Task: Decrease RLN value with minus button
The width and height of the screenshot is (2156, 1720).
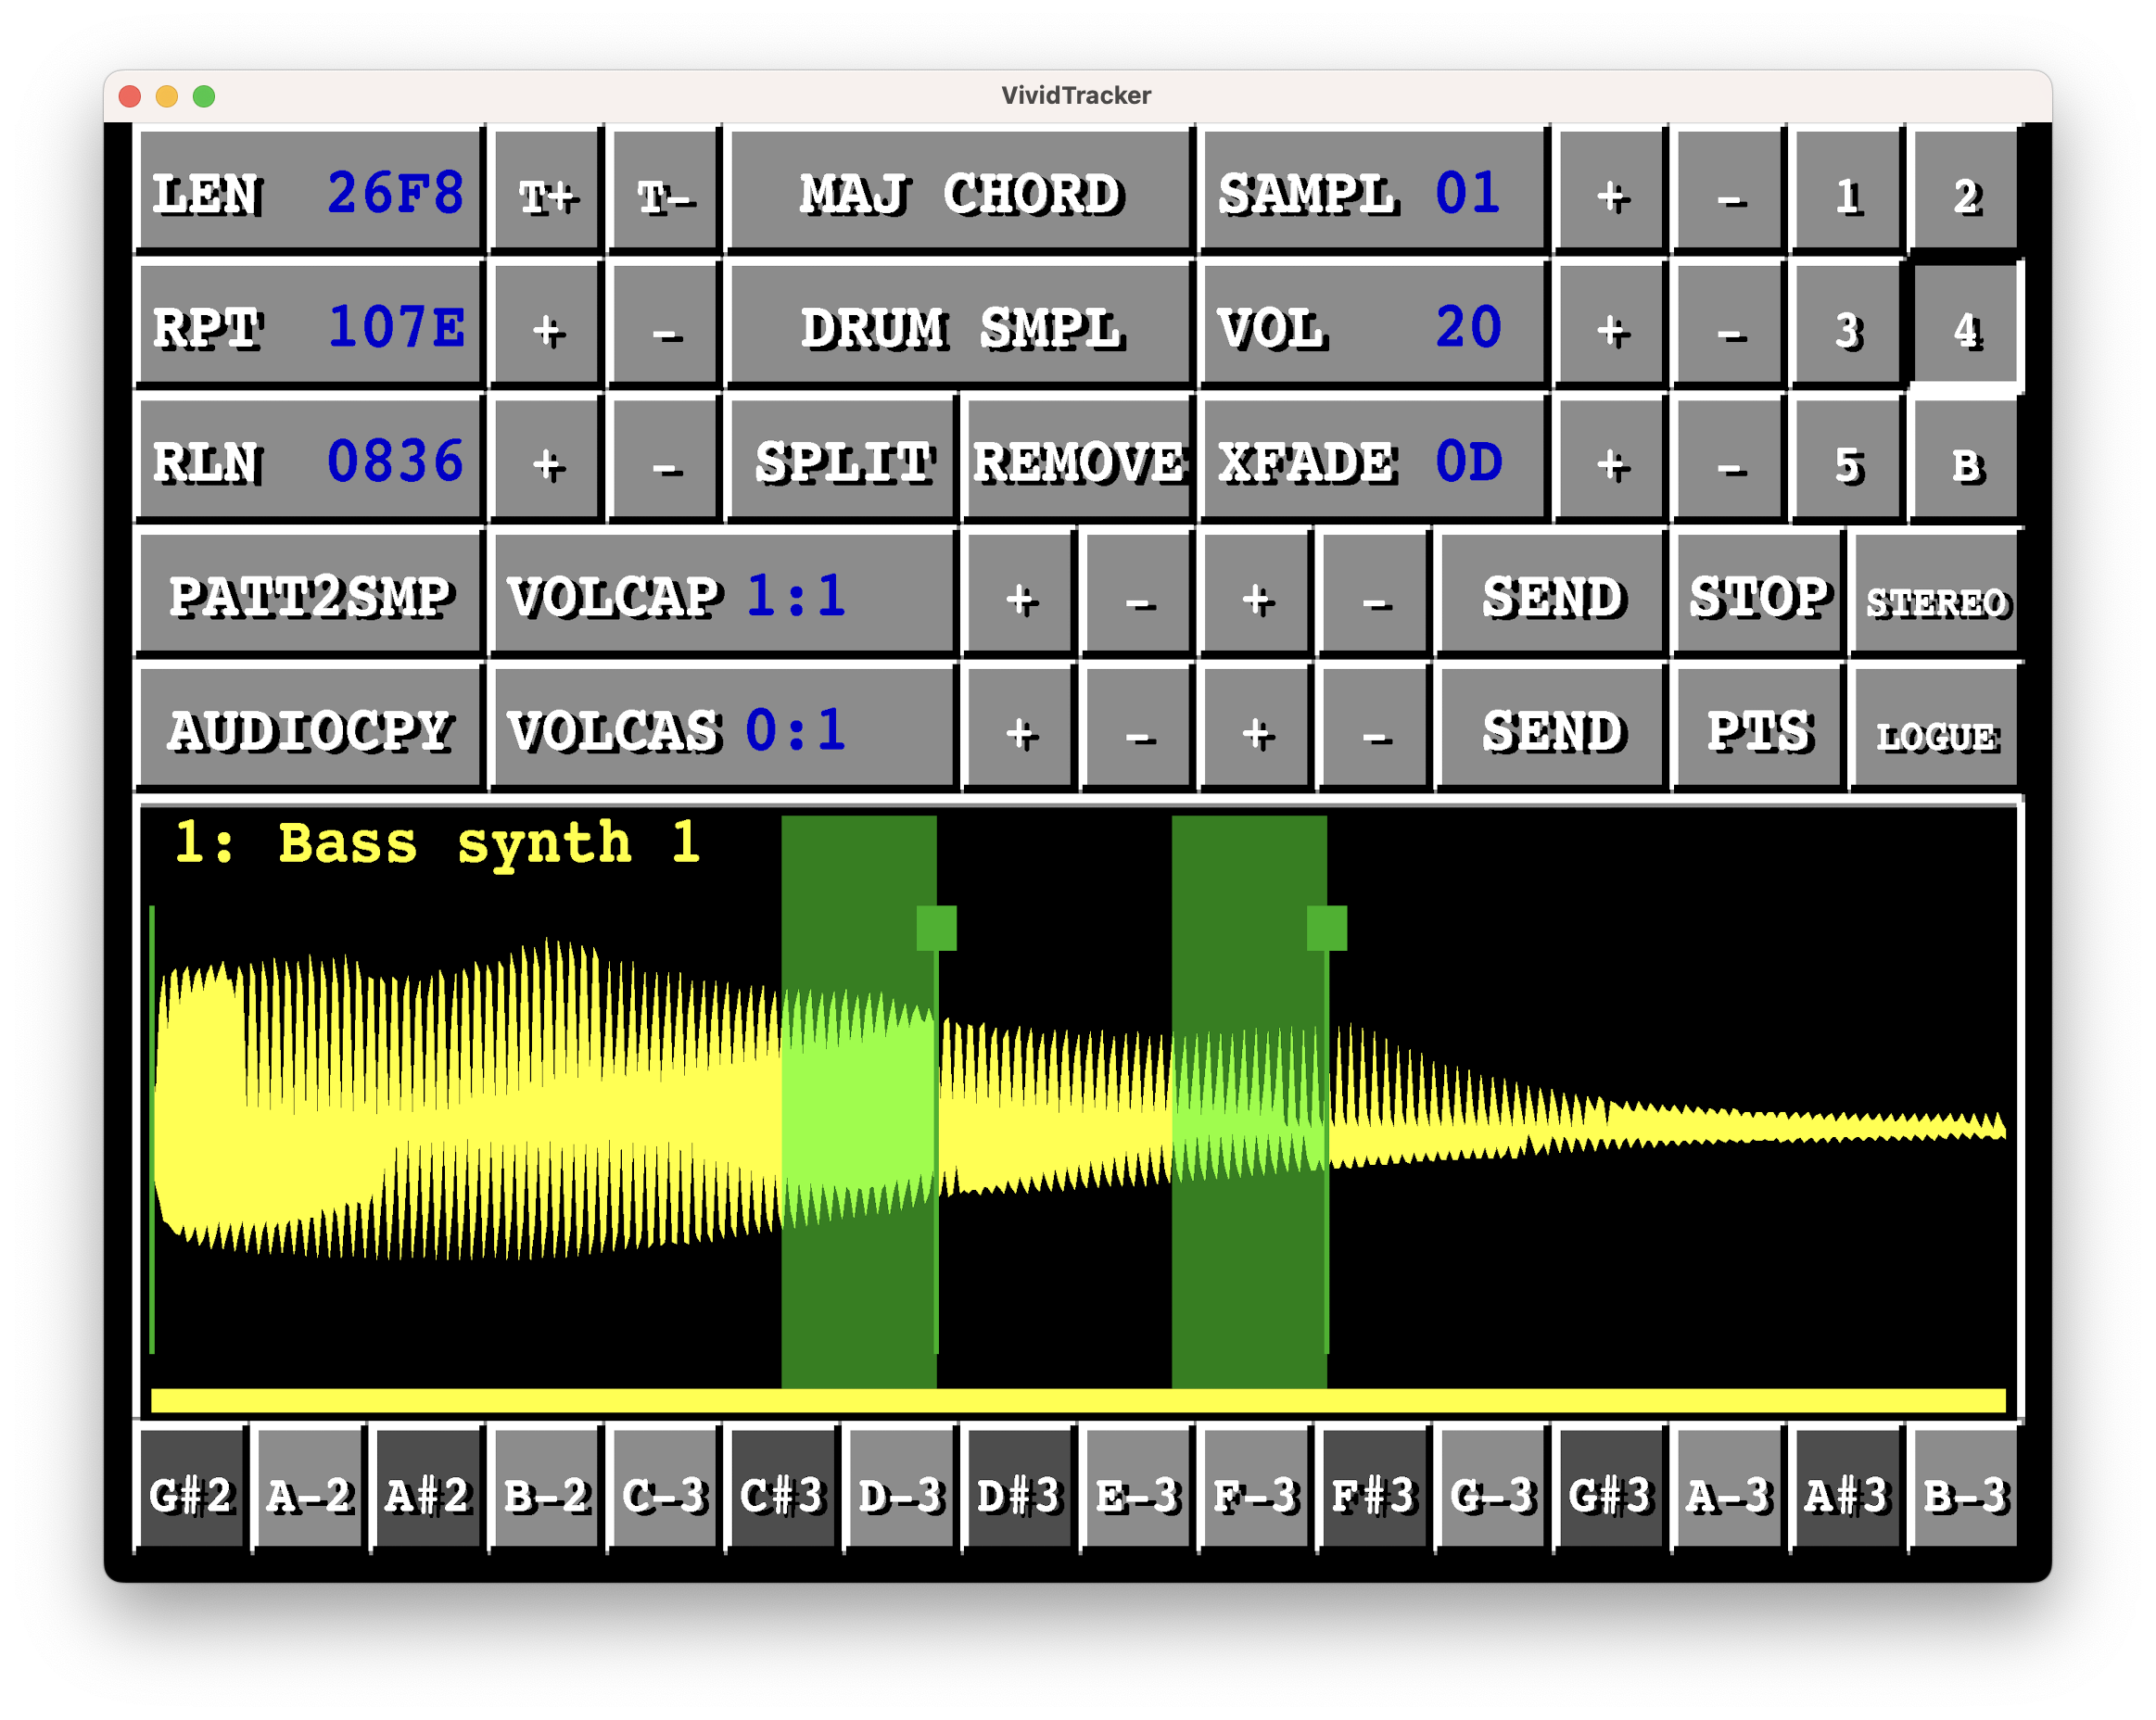Action: coord(665,461)
